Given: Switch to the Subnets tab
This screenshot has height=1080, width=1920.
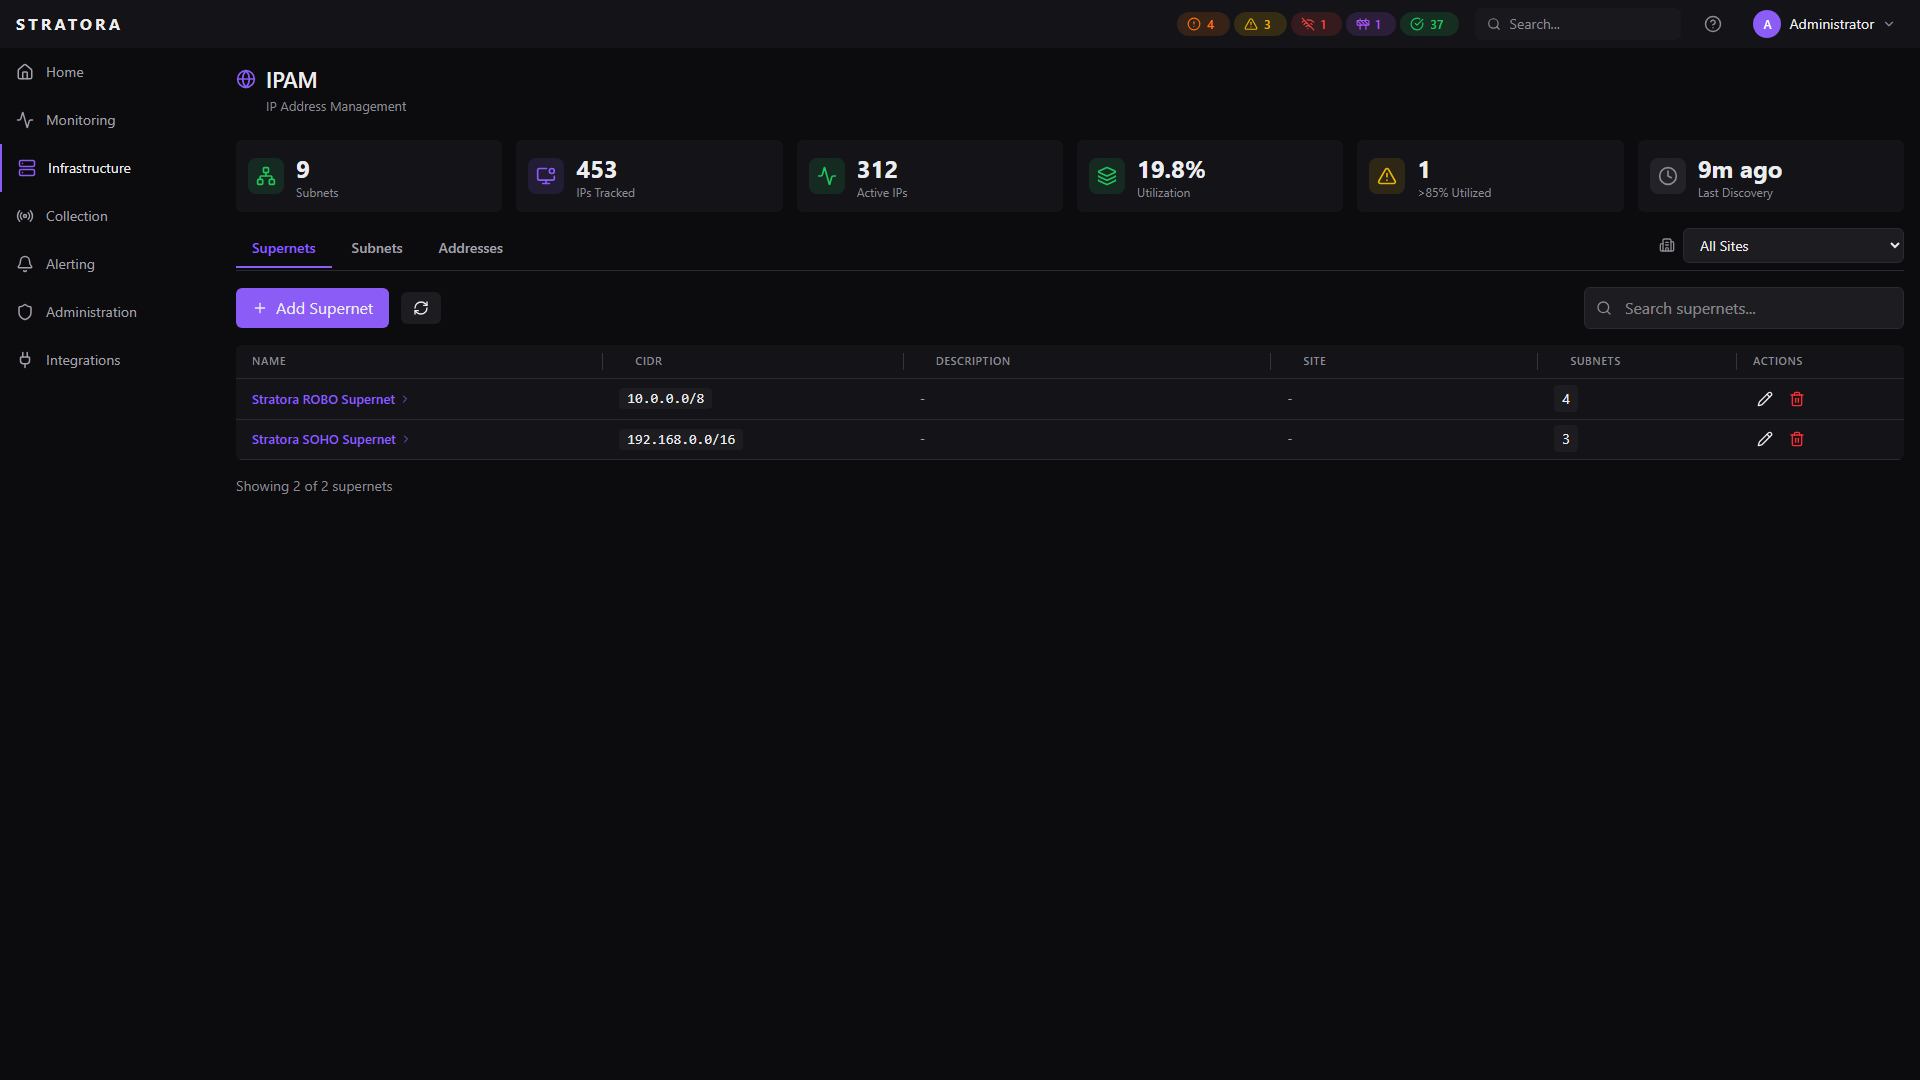Looking at the screenshot, I should [377, 248].
